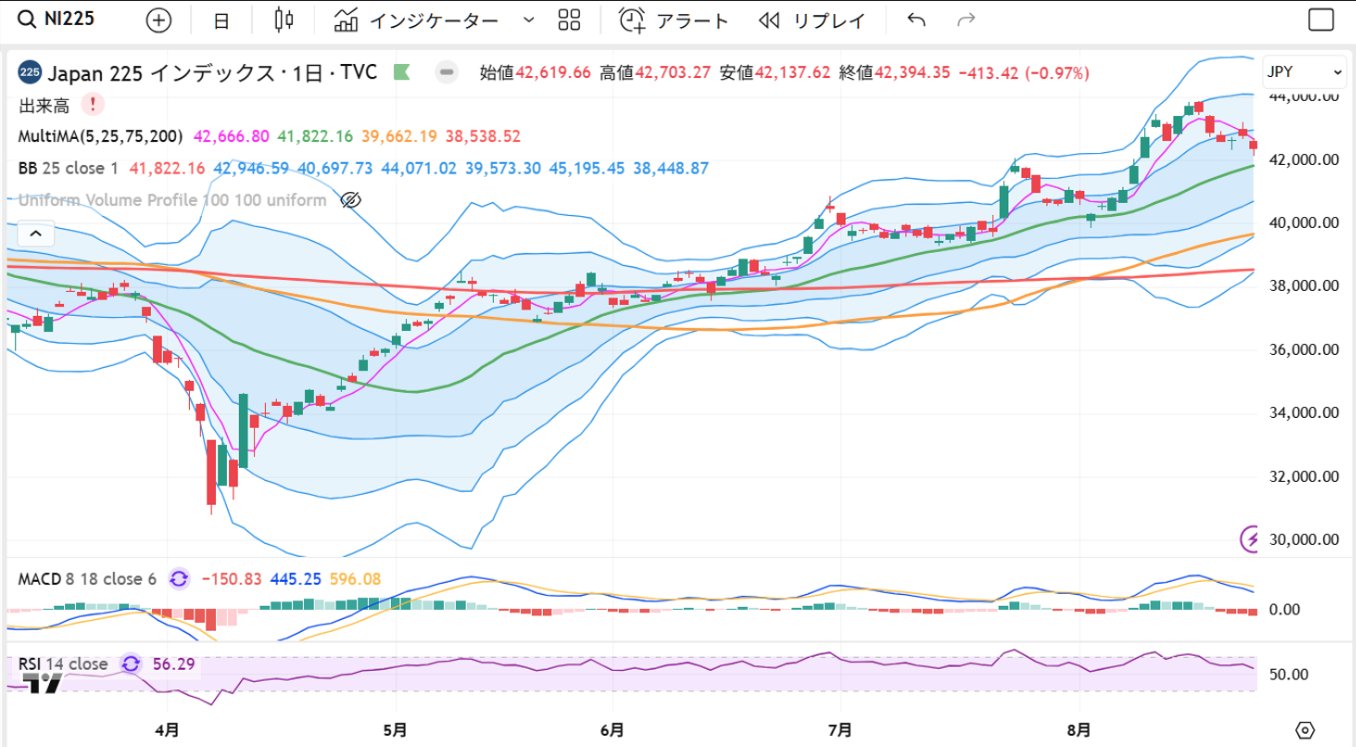Click the MACD refresh circular arrow icon
1356x747 pixels.
pyautogui.click(x=179, y=579)
